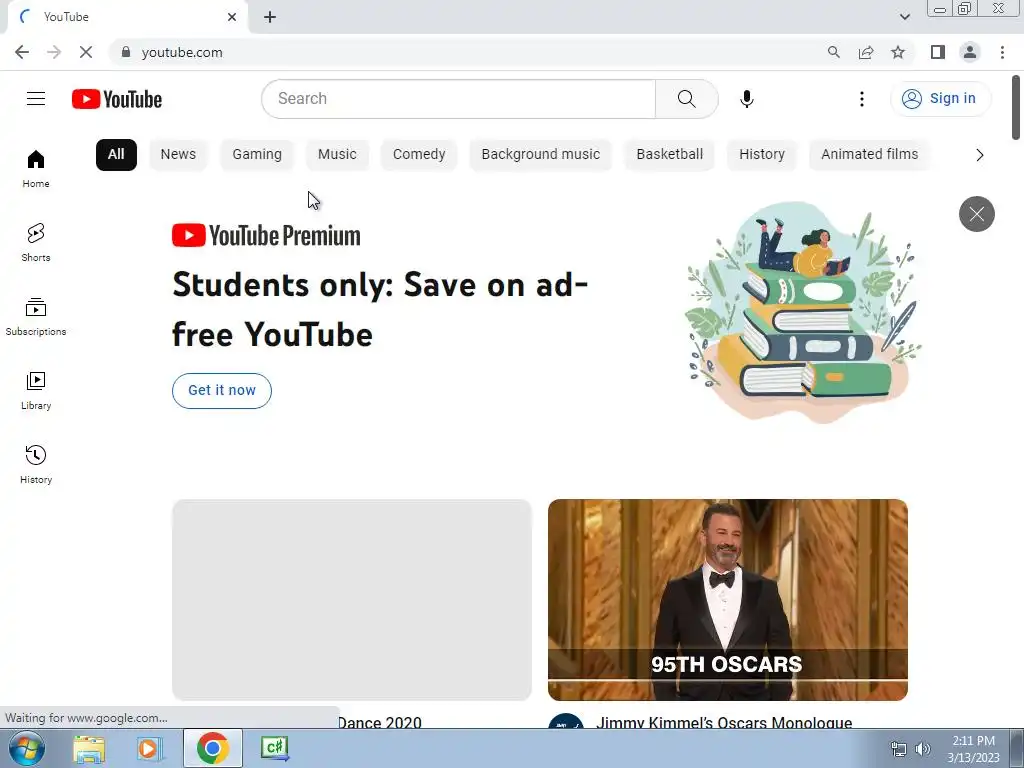Click the Students only headline text
1024x768 pixels.
(380, 310)
